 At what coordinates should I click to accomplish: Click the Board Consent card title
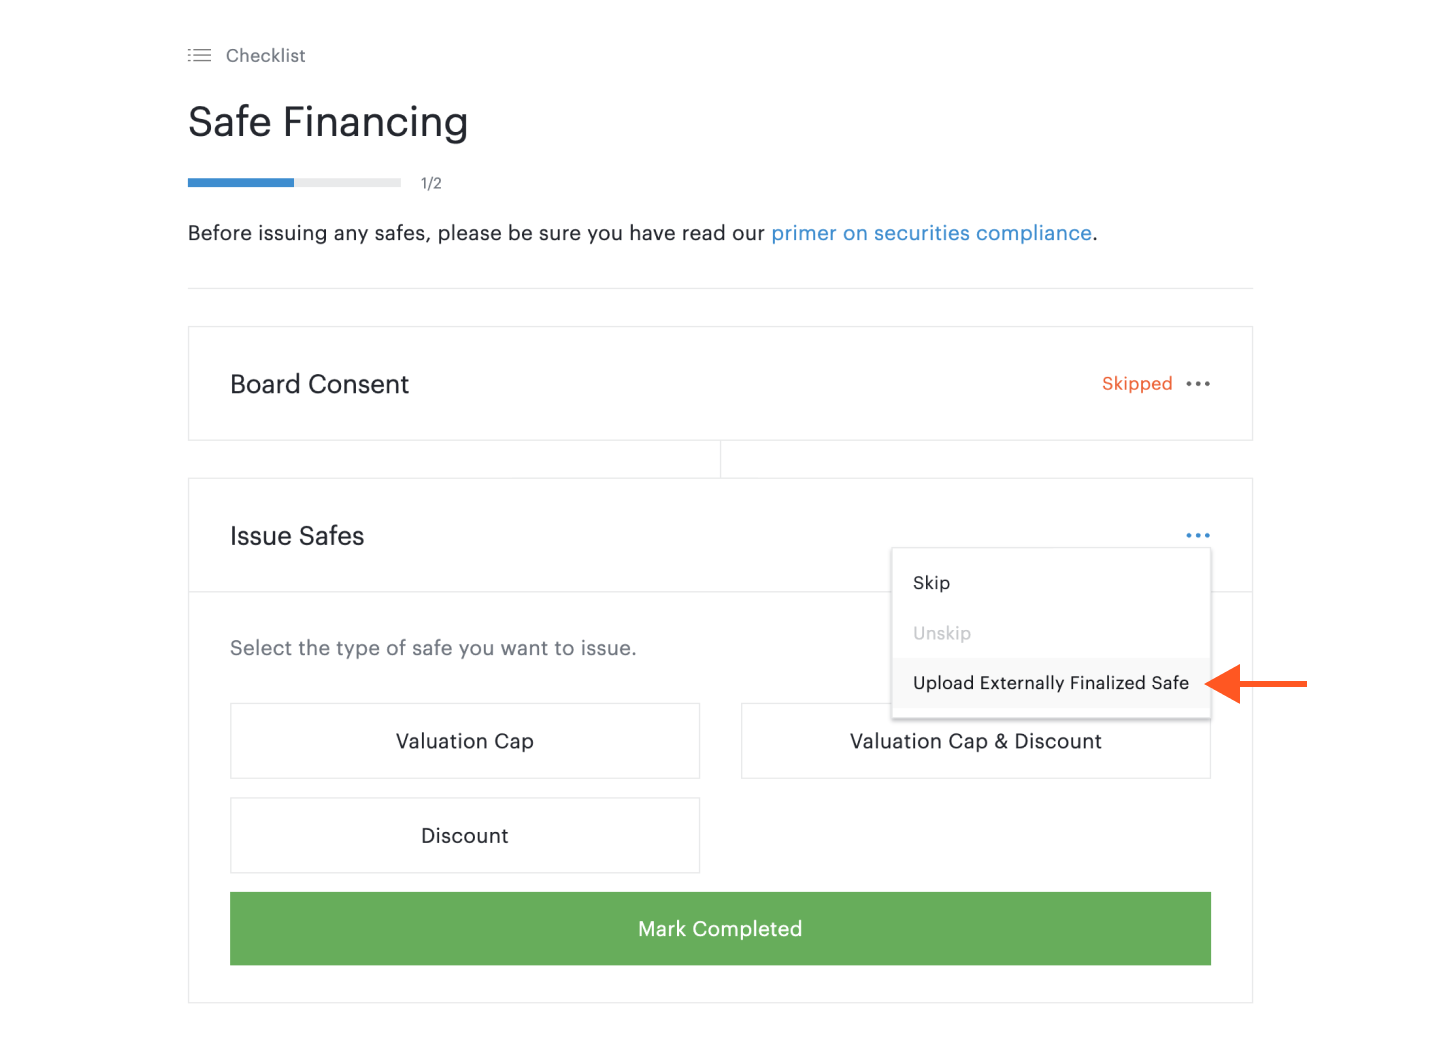click(x=319, y=384)
